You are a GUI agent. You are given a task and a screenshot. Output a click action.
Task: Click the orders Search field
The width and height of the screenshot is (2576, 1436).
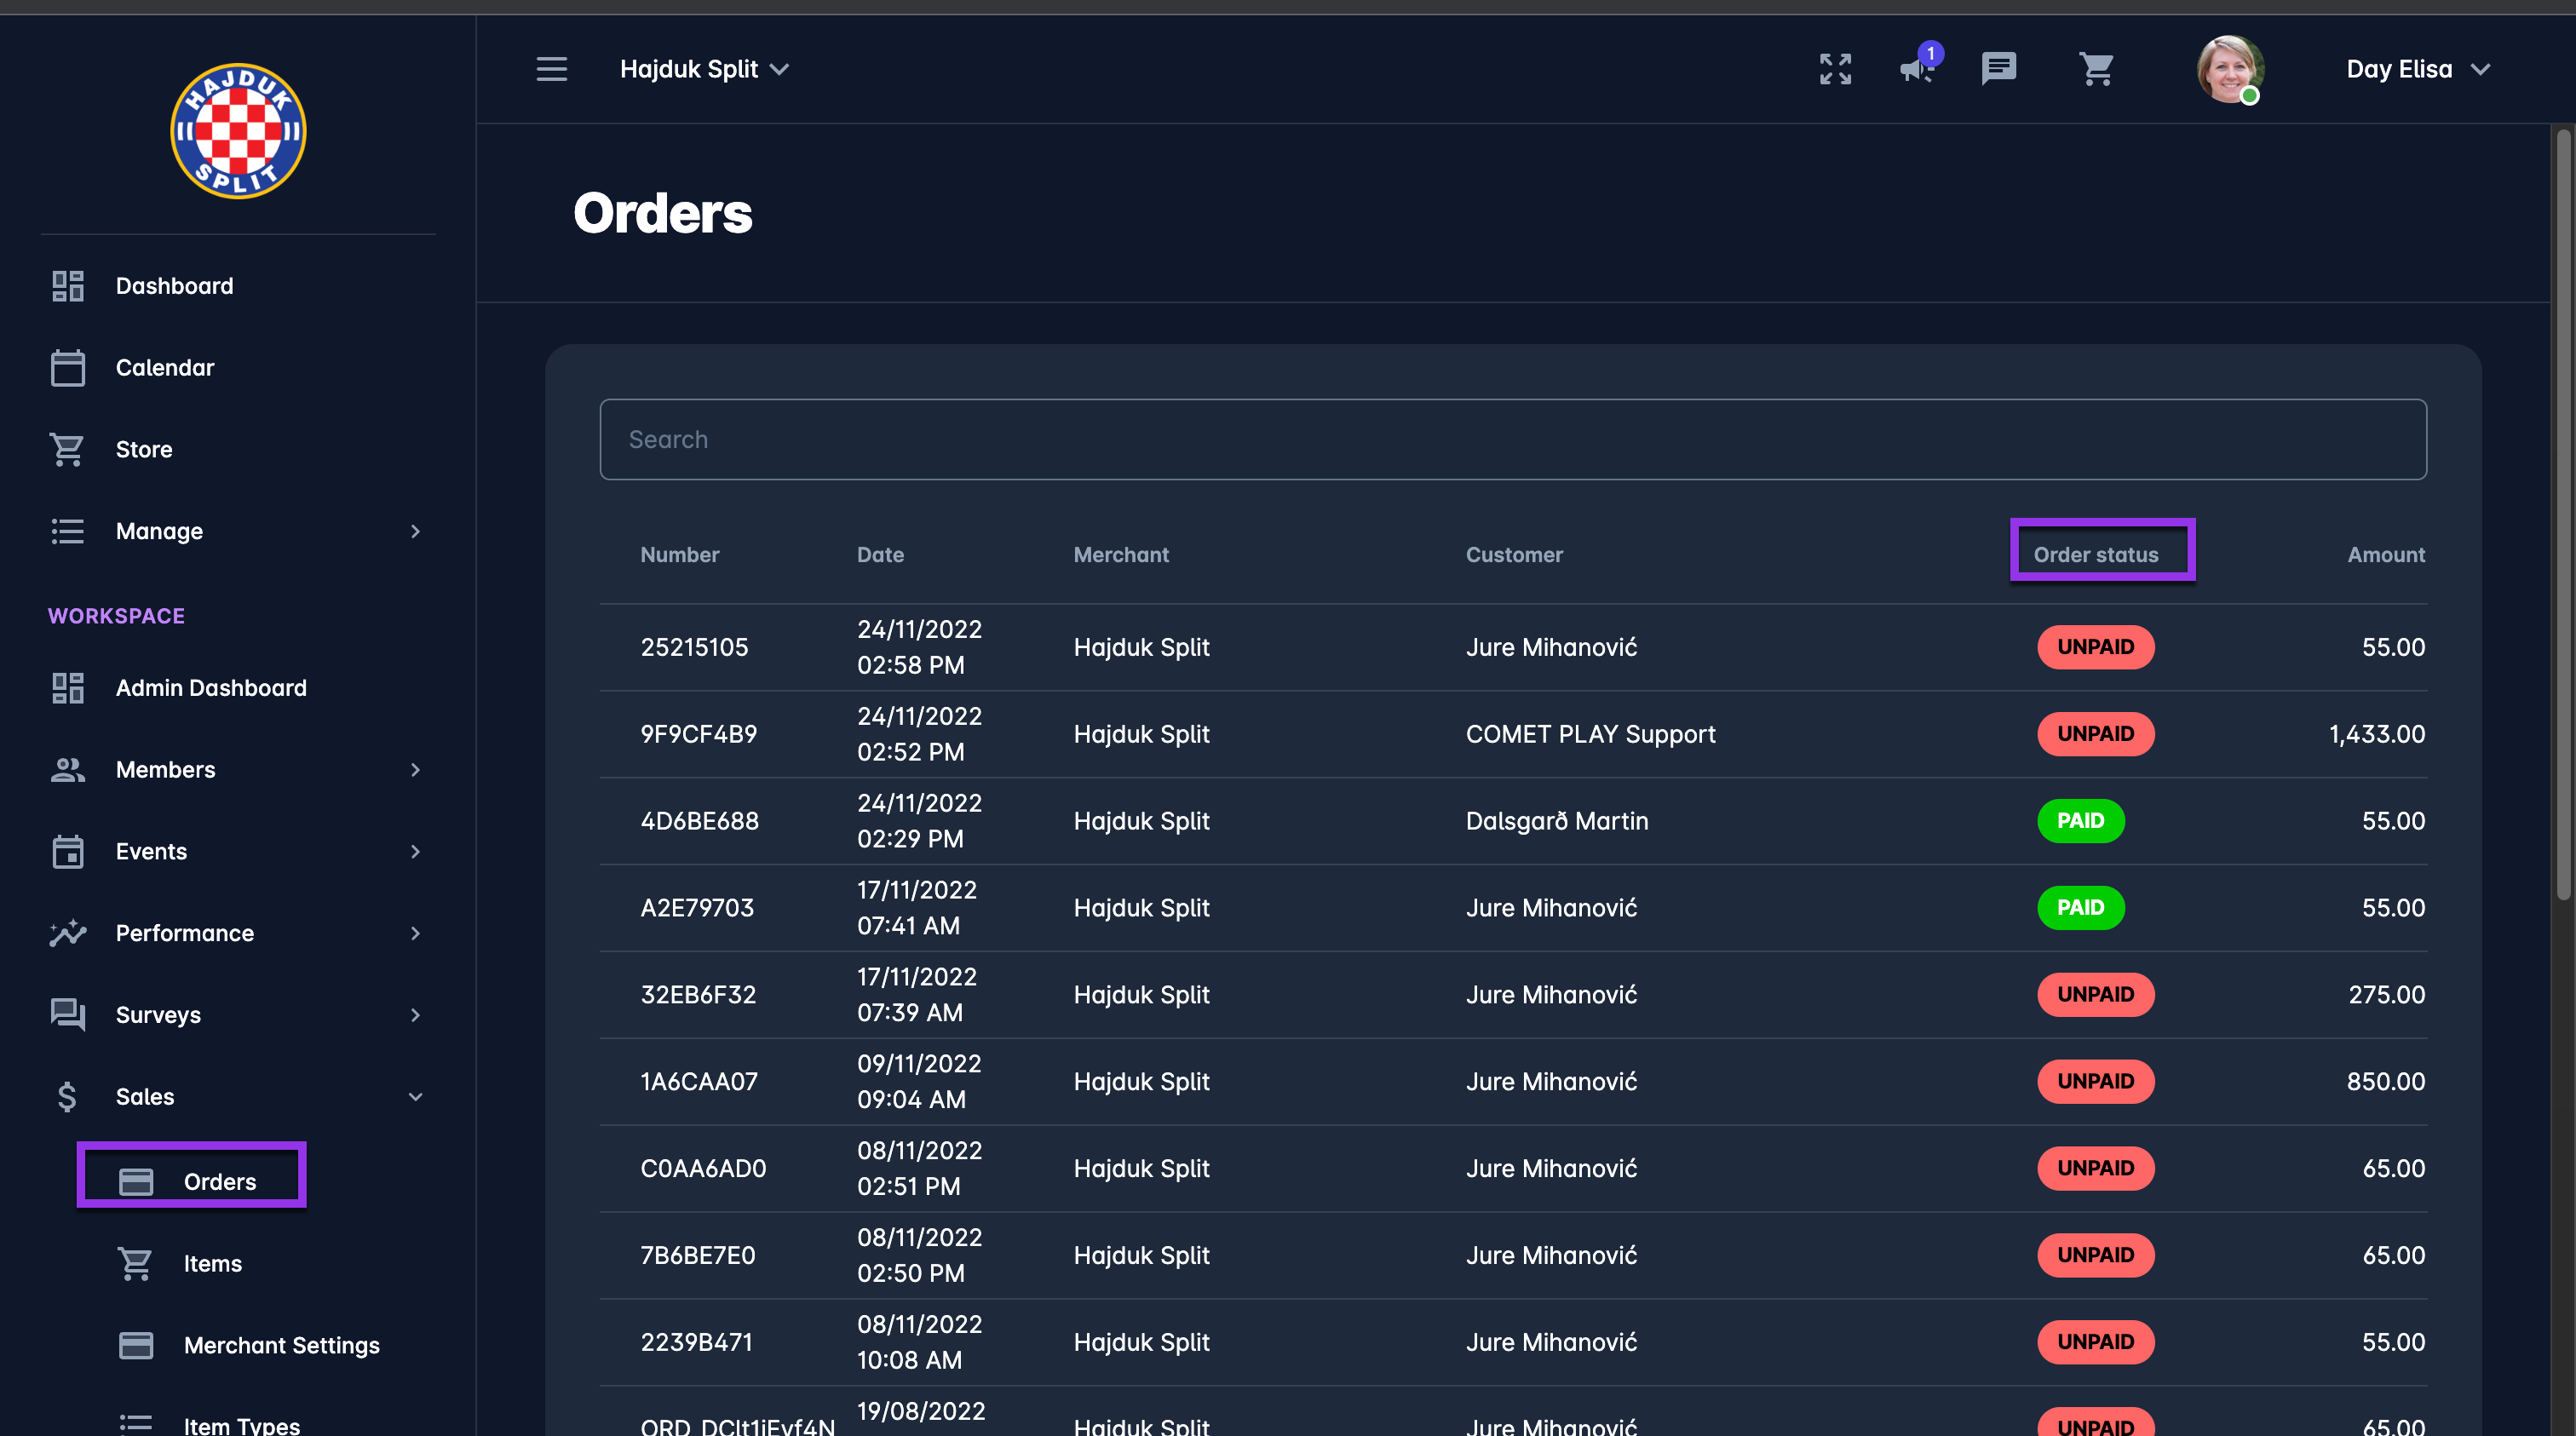[1512, 440]
